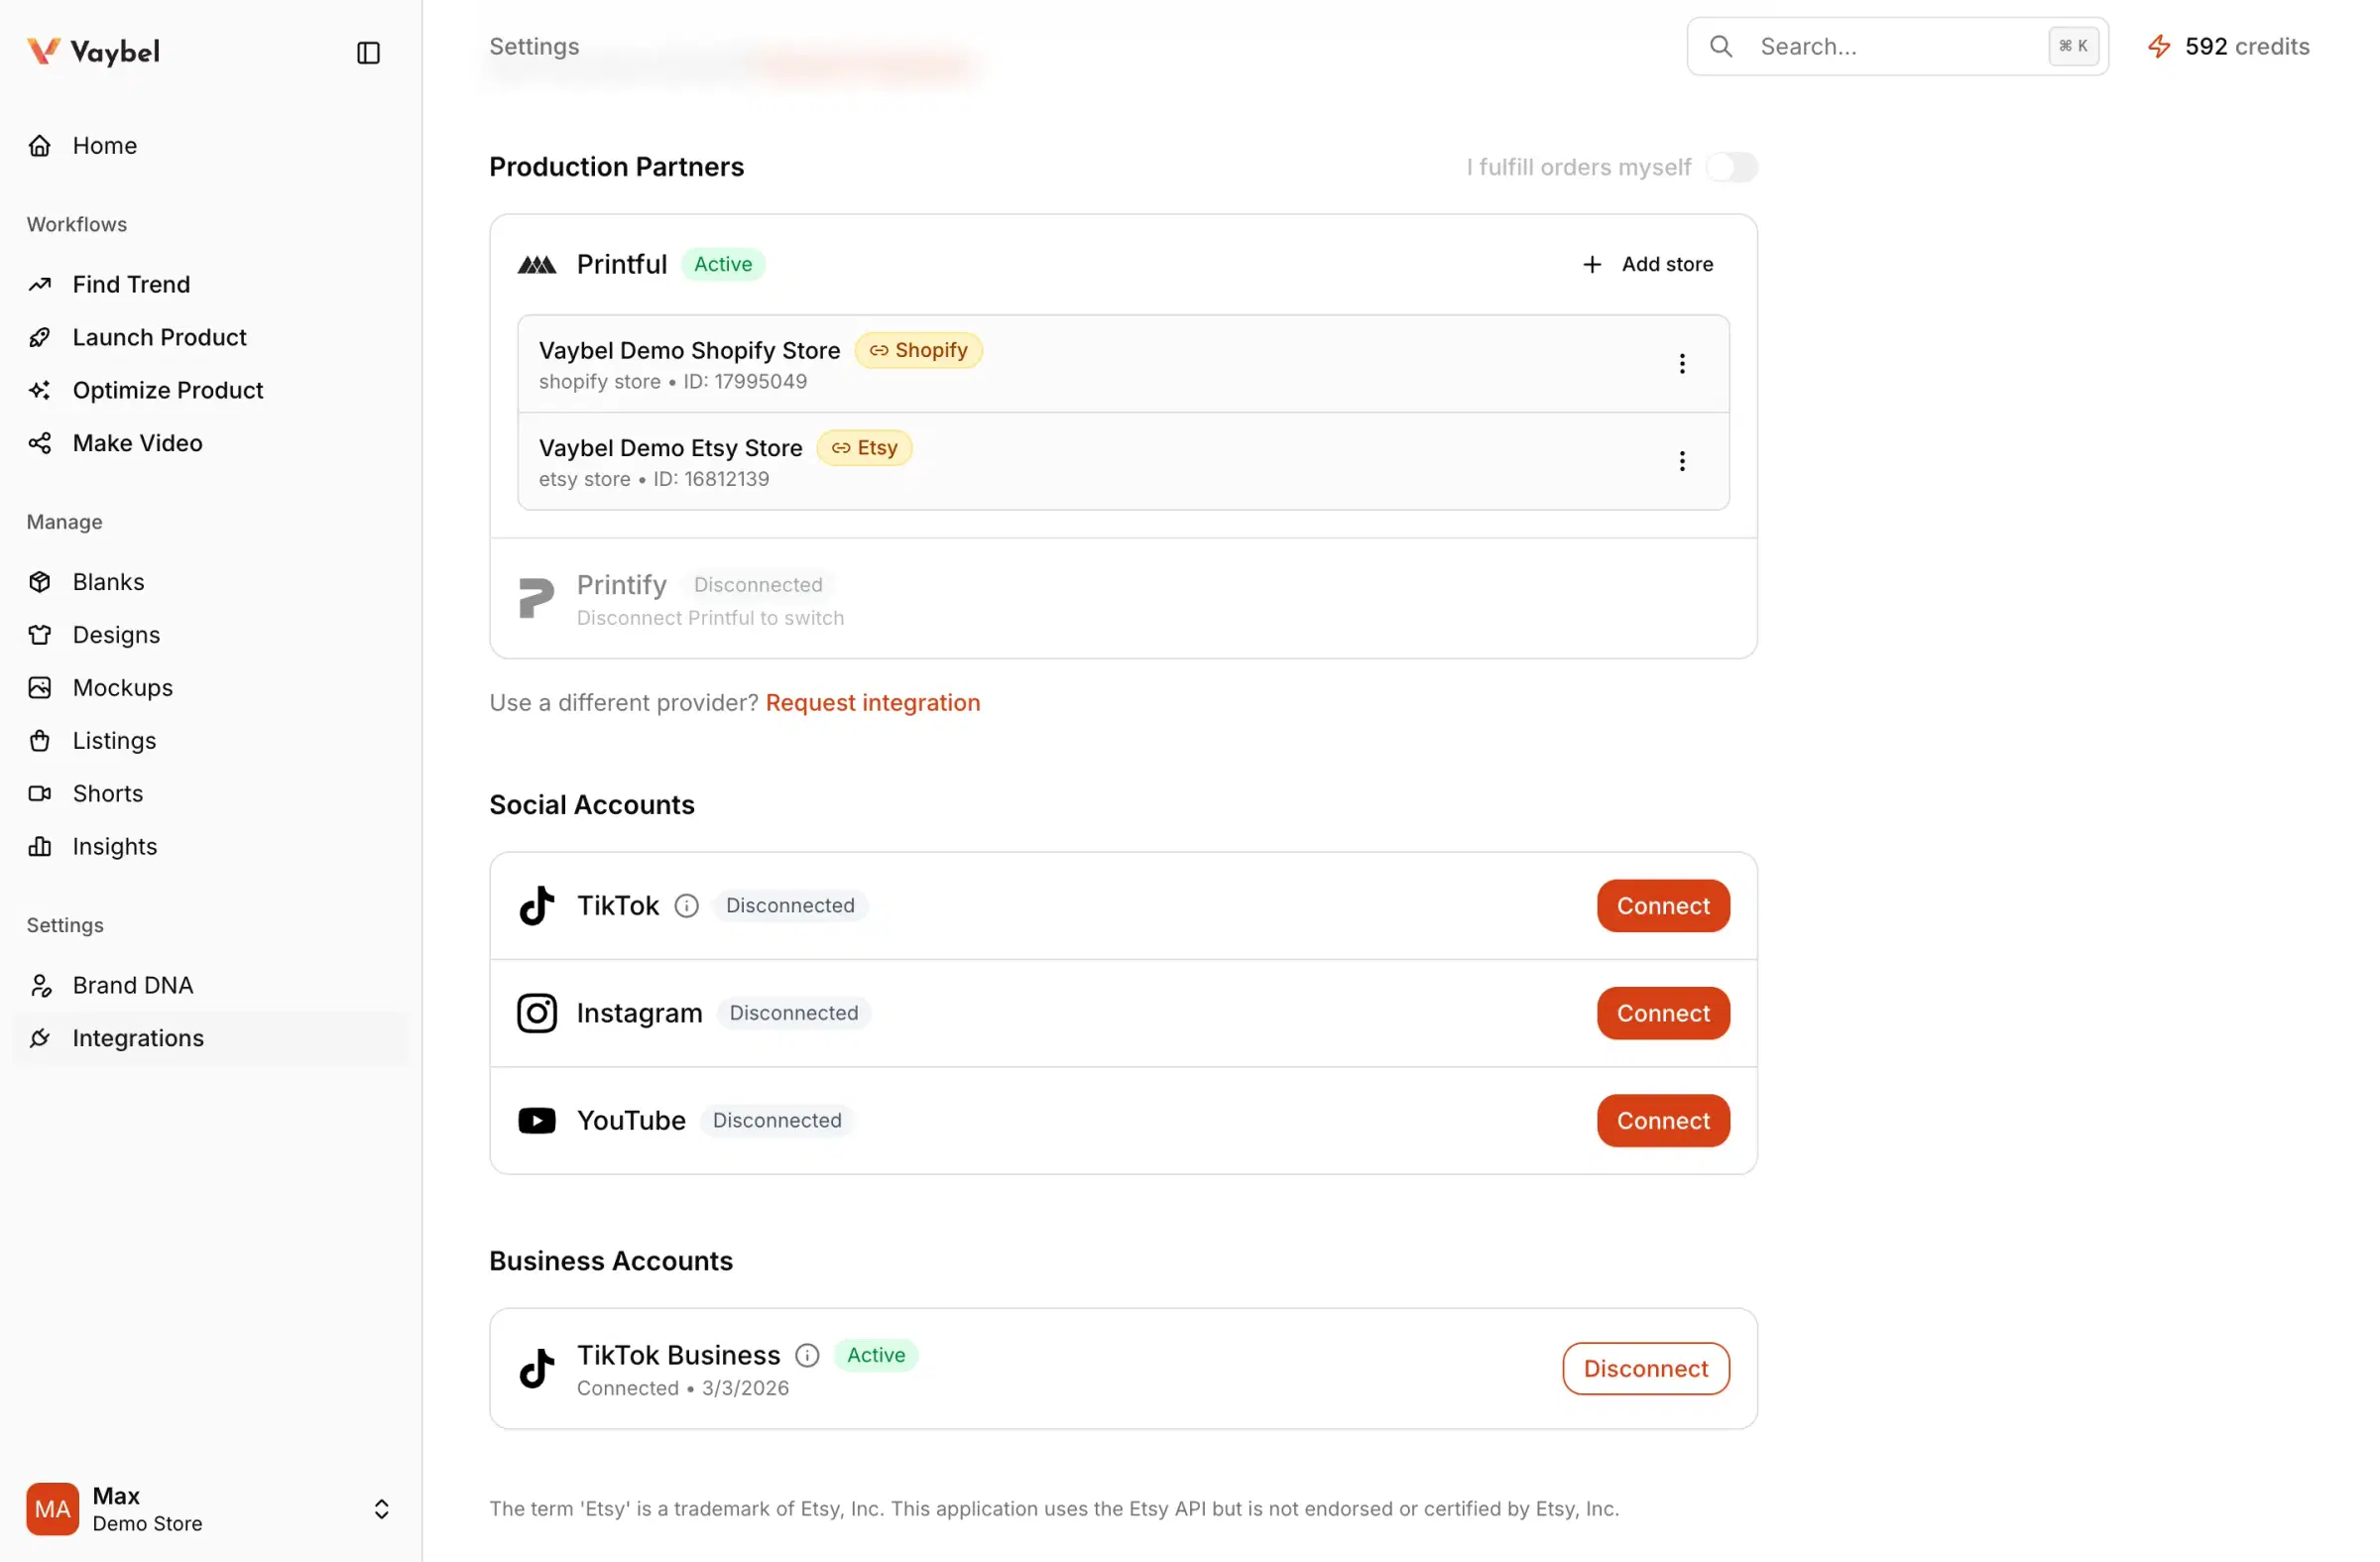The image size is (2380, 1562).
Task: Click the YouTube icon
Action: pos(536,1120)
